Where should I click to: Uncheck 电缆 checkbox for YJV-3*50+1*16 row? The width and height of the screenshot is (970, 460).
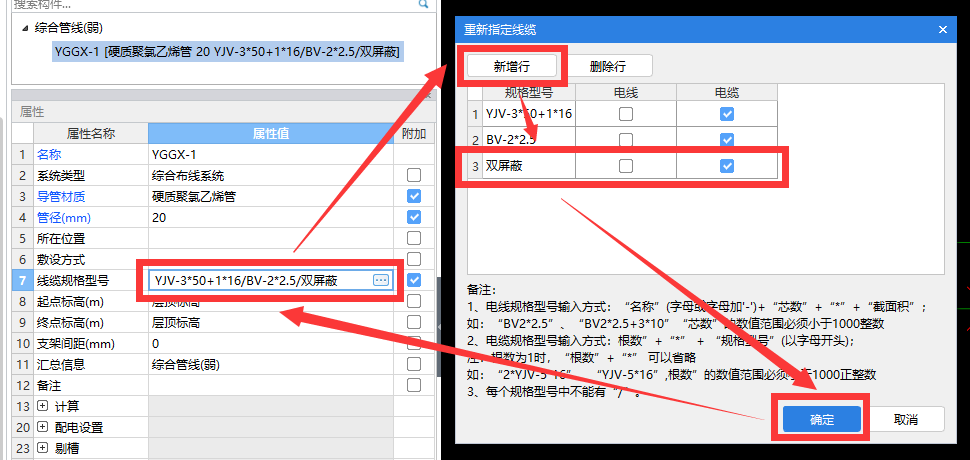[x=727, y=114]
